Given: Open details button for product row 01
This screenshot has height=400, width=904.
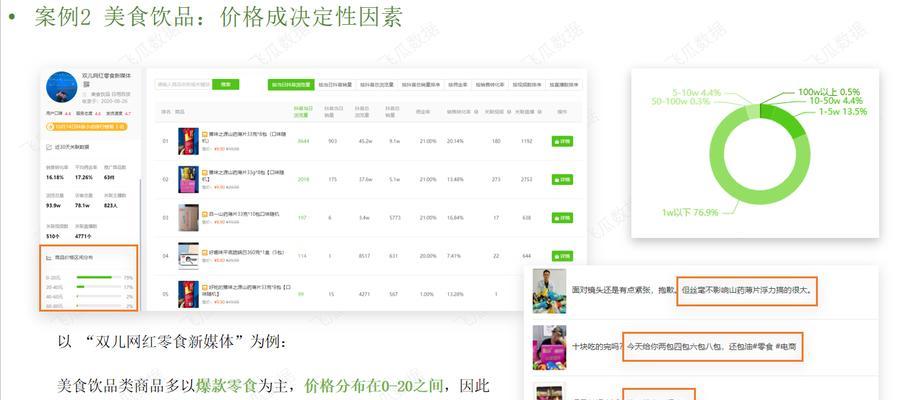Looking at the screenshot, I should [562, 141].
